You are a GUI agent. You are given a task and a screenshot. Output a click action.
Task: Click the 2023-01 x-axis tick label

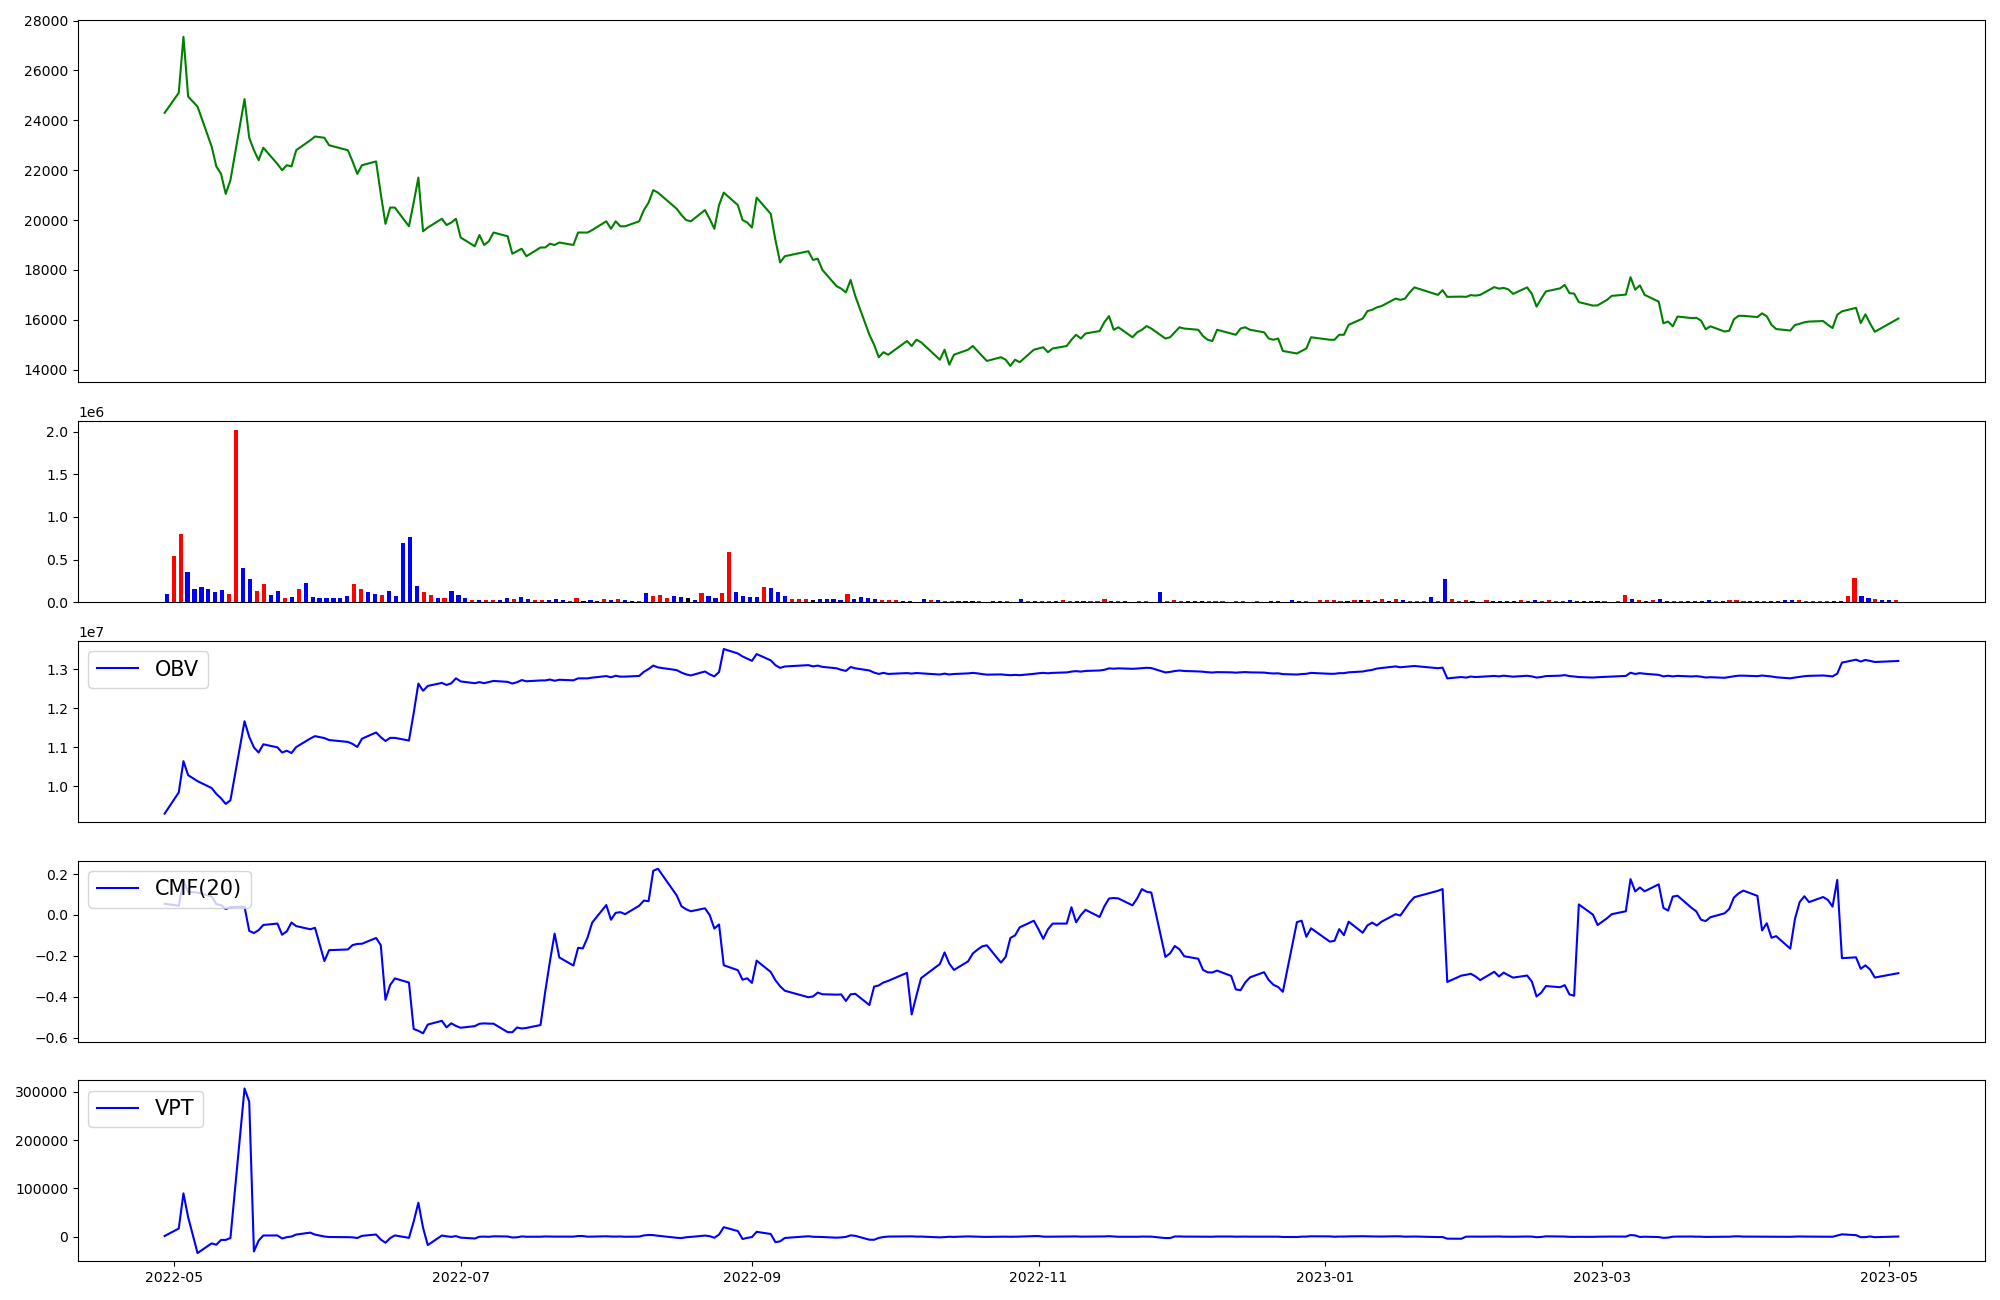[1326, 1276]
